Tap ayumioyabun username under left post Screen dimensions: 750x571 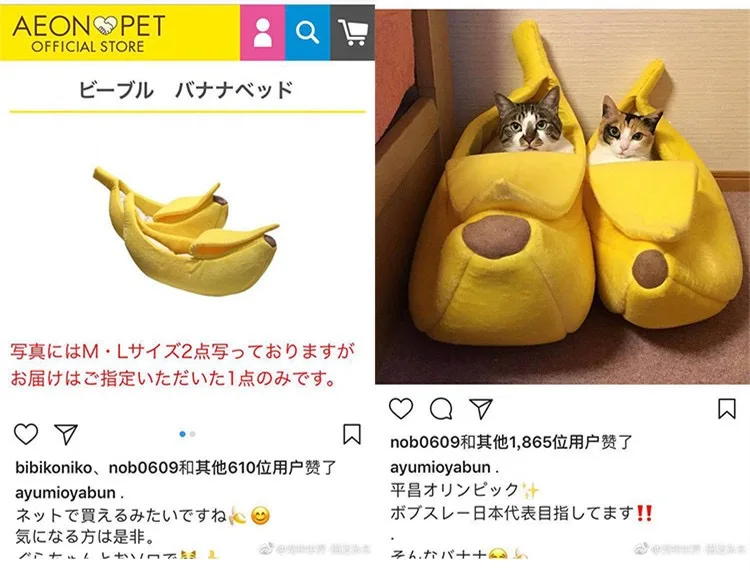(x=66, y=493)
